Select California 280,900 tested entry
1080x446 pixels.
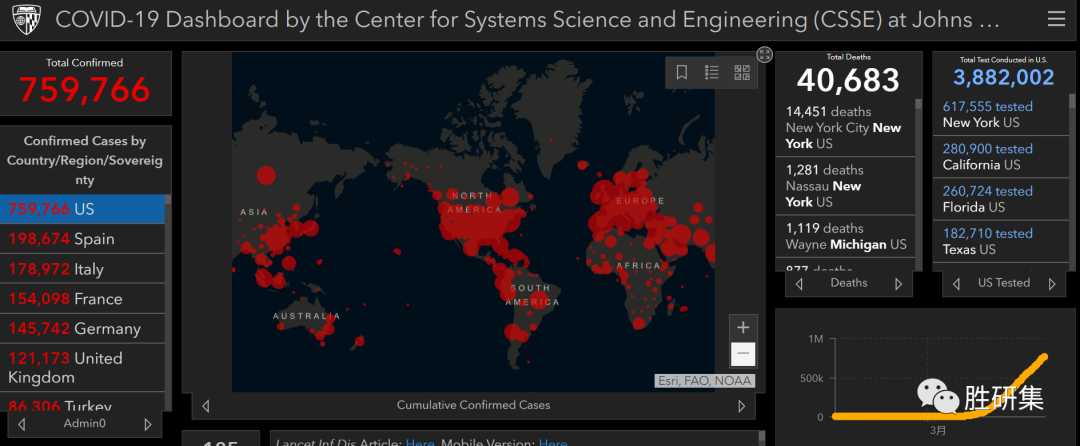pyautogui.click(x=1001, y=157)
